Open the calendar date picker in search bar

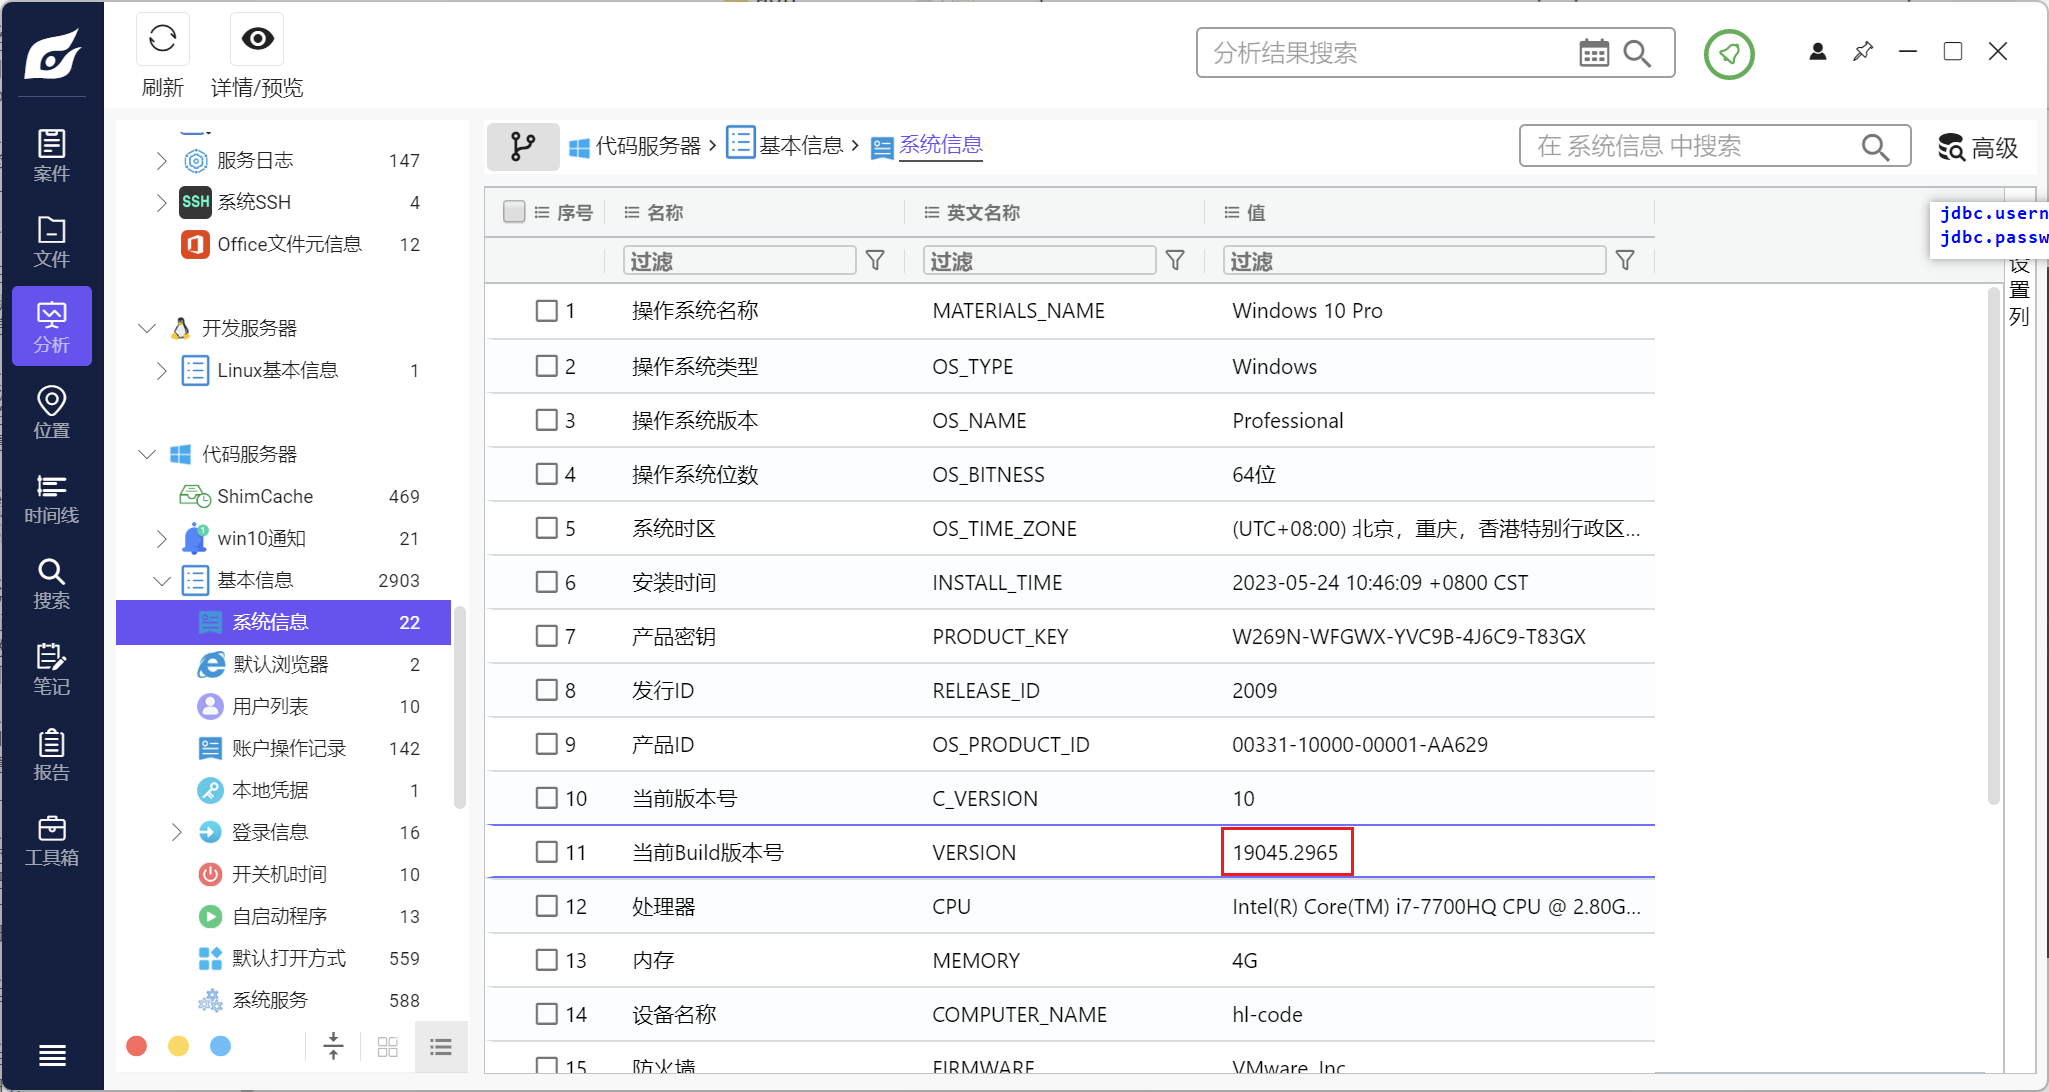pyautogui.click(x=1594, y=53)
